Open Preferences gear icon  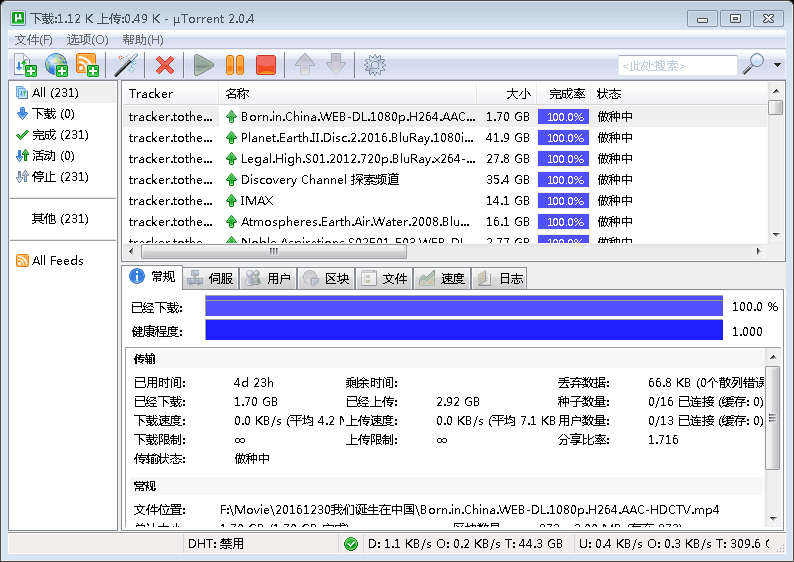pos(375,65)
